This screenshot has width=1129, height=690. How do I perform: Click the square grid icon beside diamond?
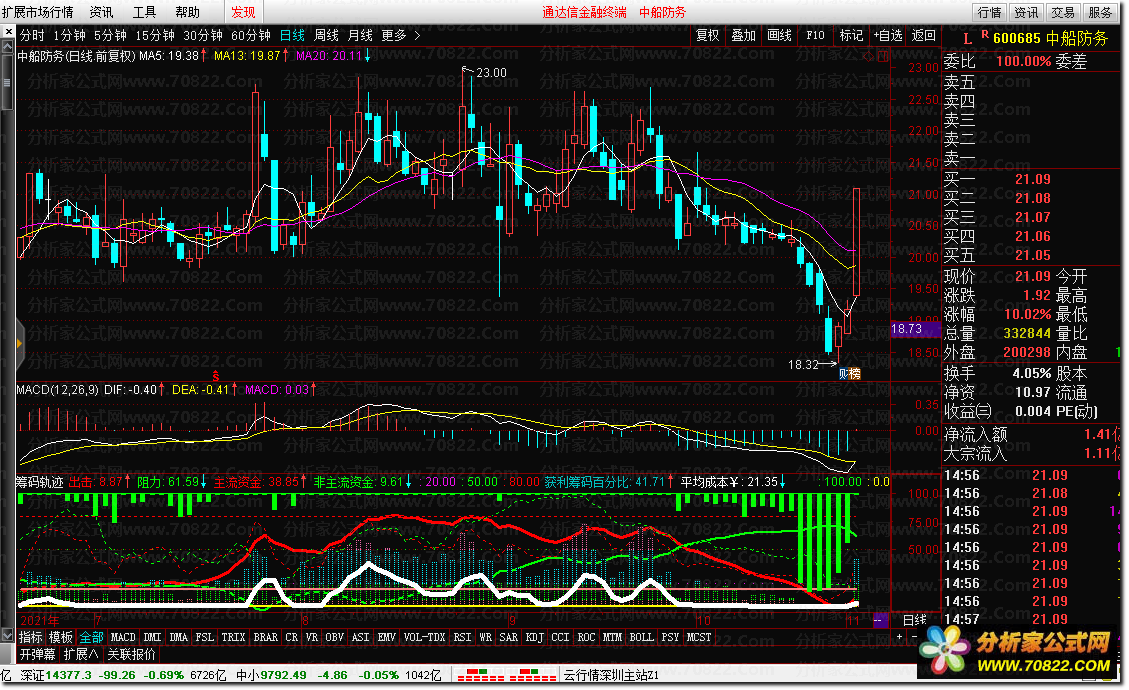(x=883, y=55)
